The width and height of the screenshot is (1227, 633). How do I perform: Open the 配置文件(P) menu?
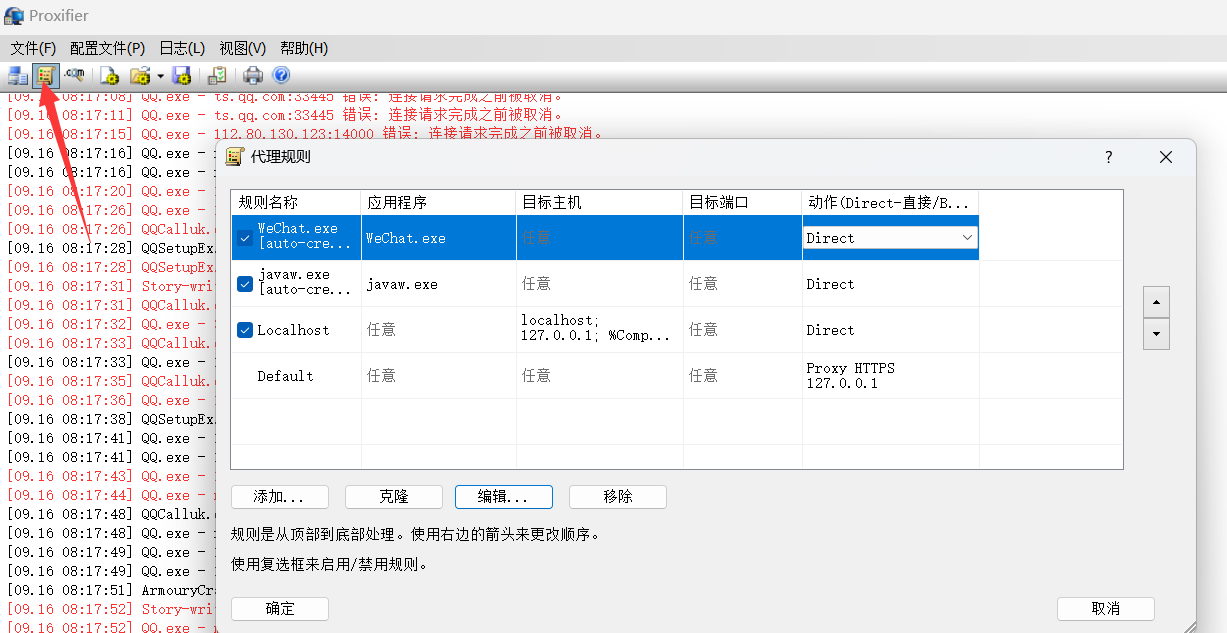pyautogui.click(x=107, y=48)
